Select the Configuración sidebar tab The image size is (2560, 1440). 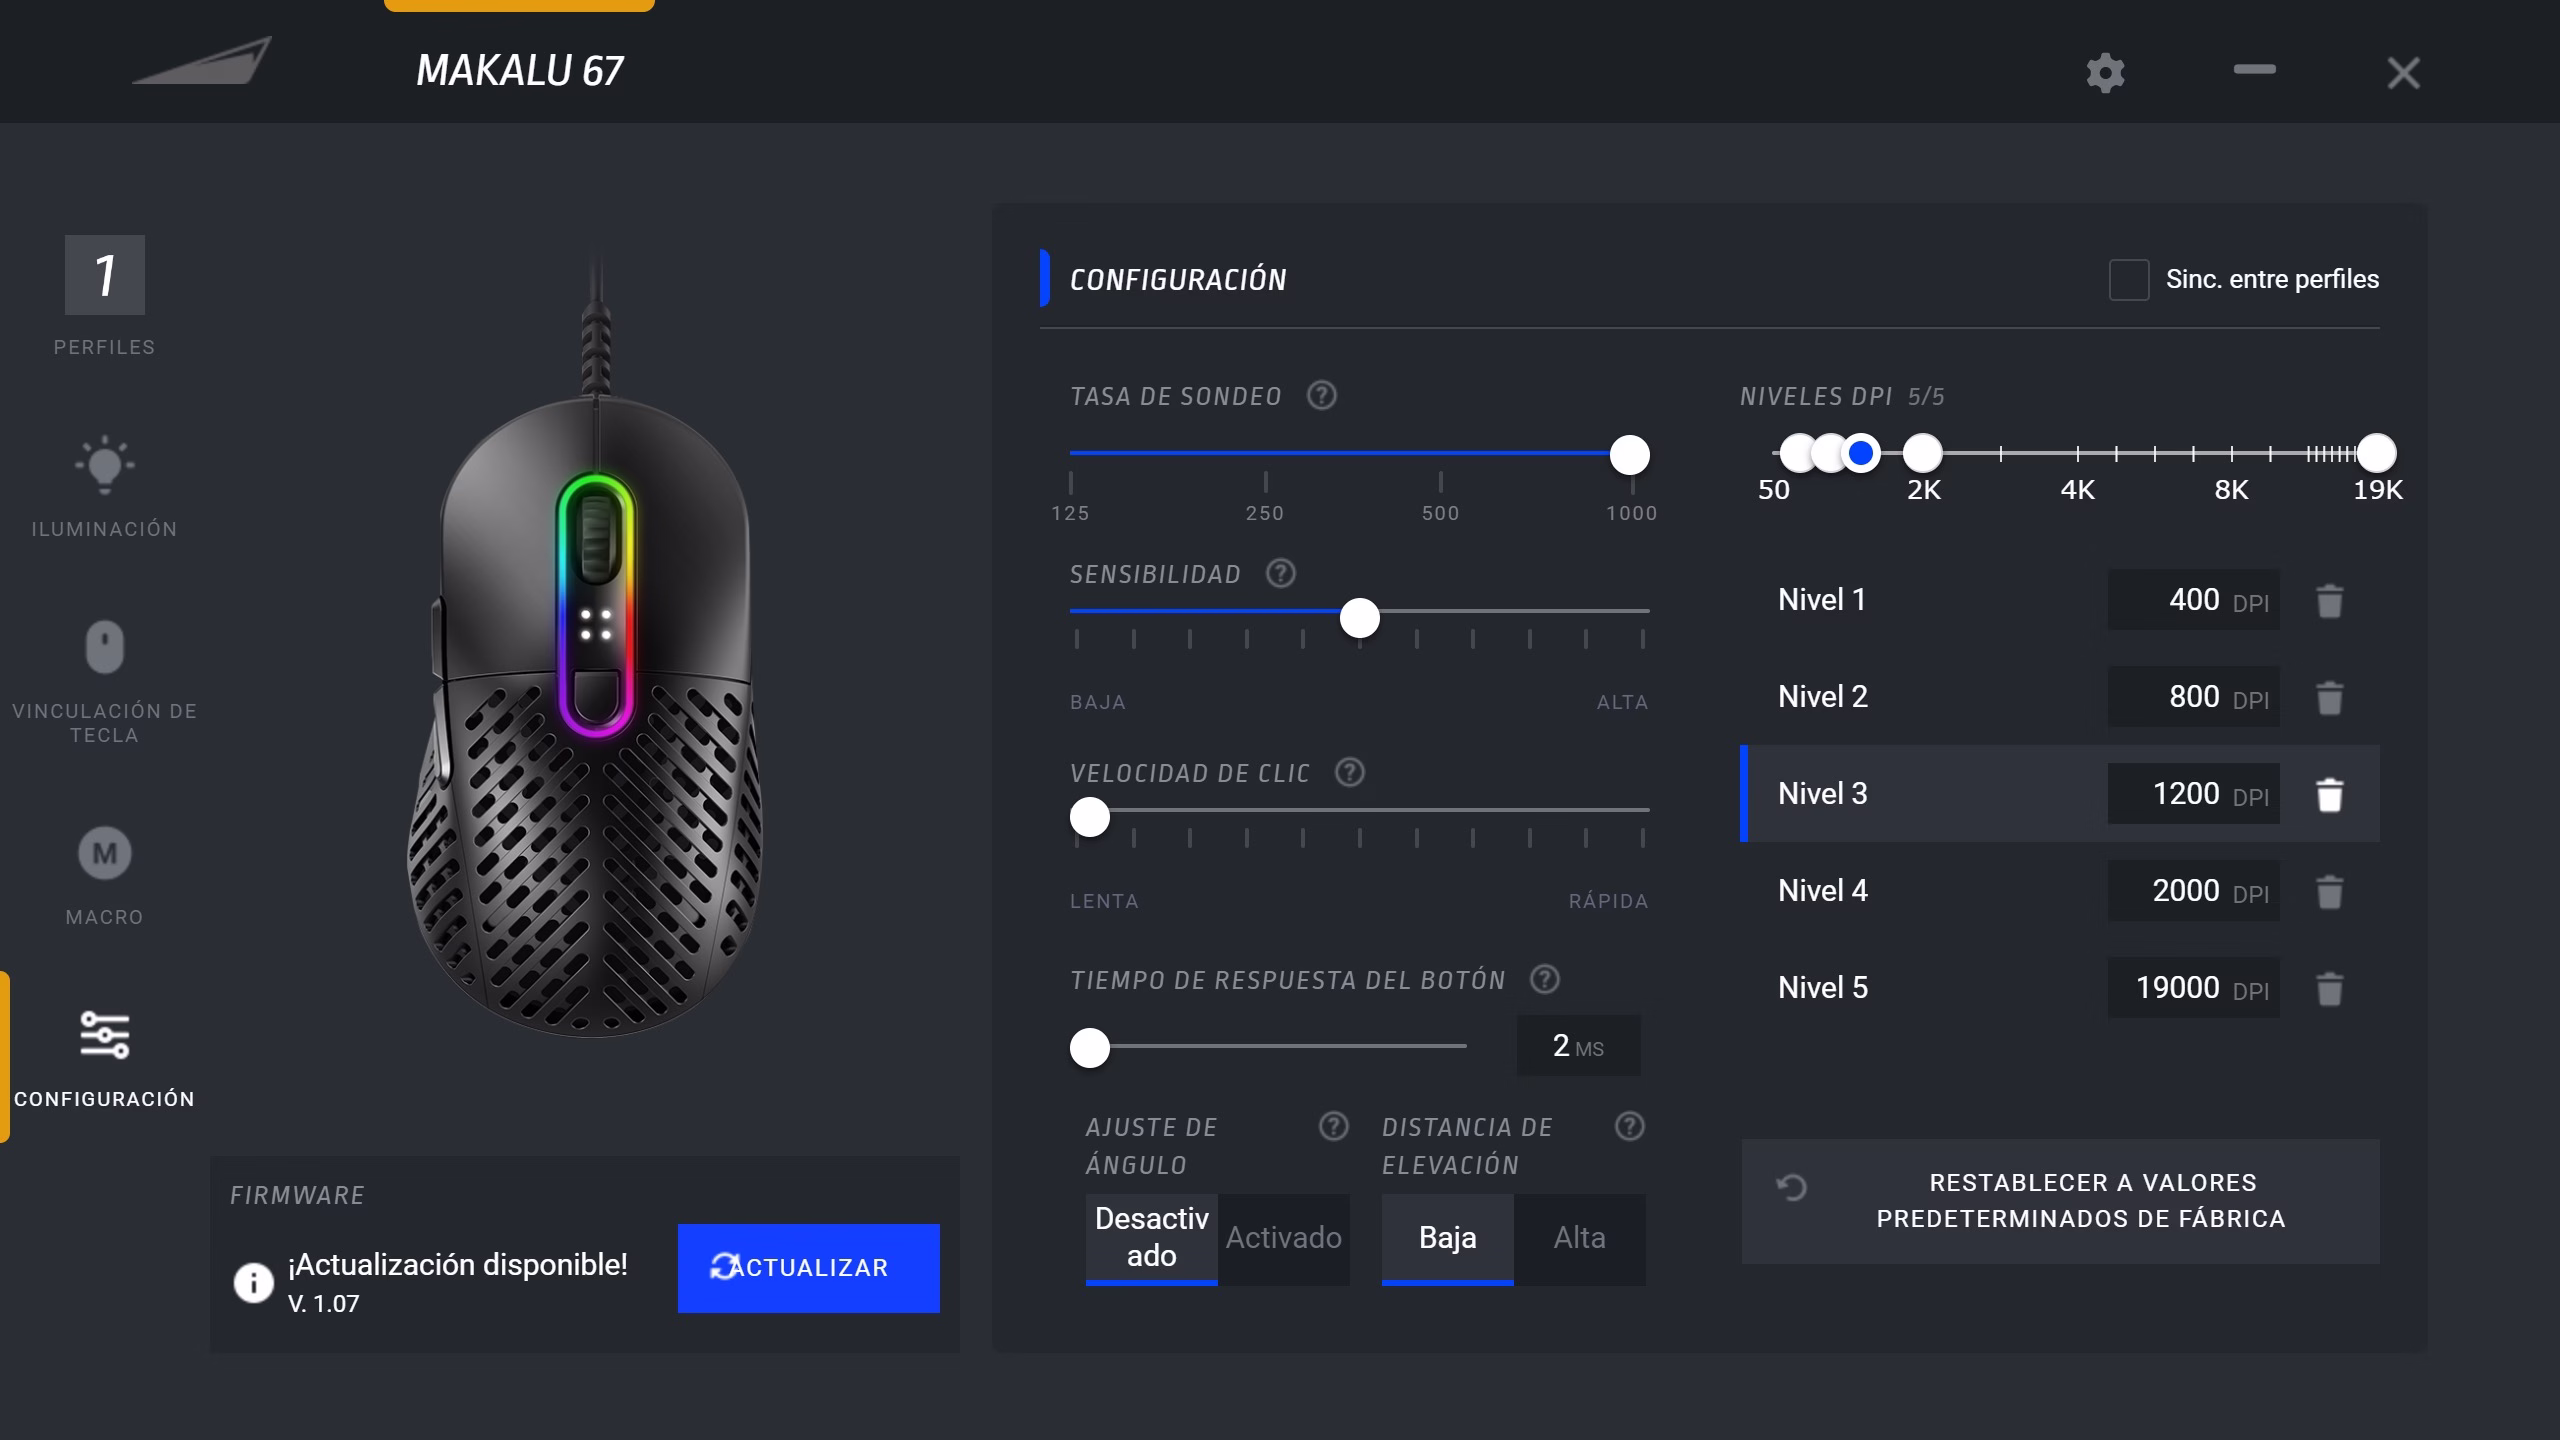tap(104, 1058)
